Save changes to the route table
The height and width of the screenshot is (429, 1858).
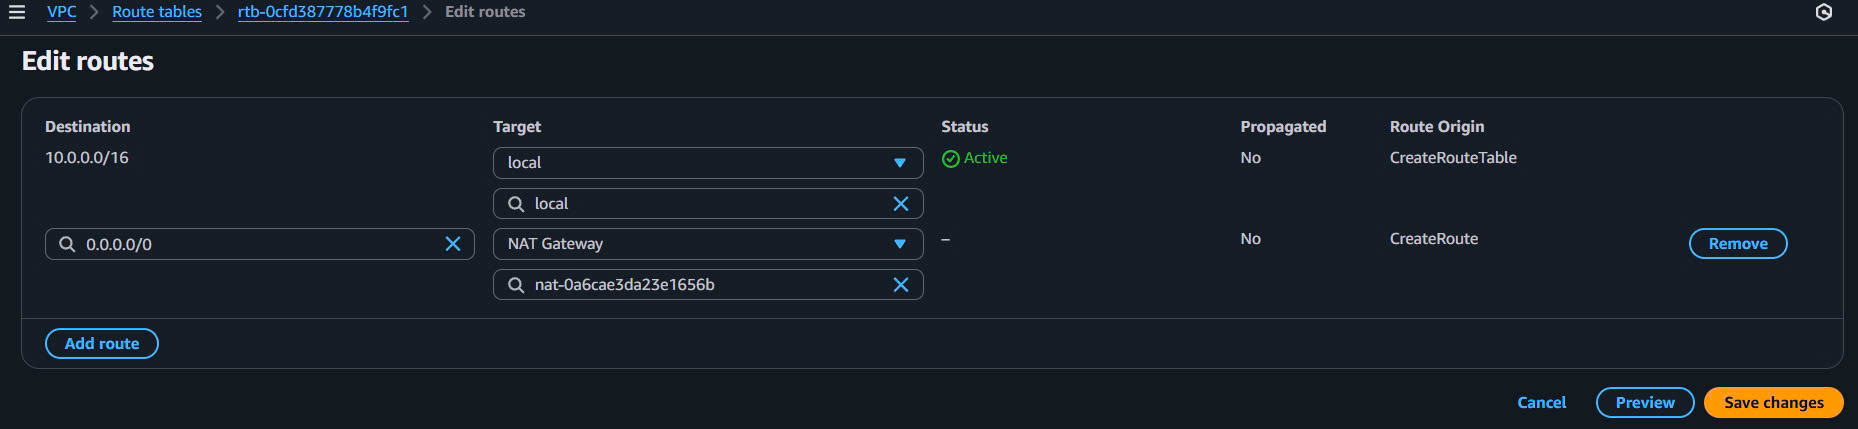pyautogui.click(x=1773, y=403)
